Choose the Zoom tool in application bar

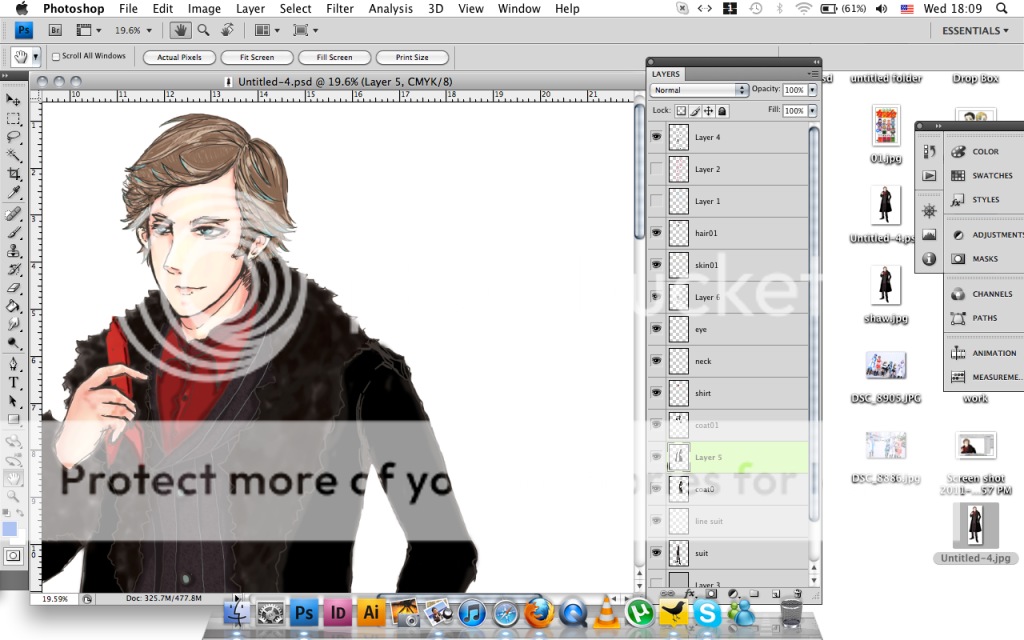coord(204,30)
